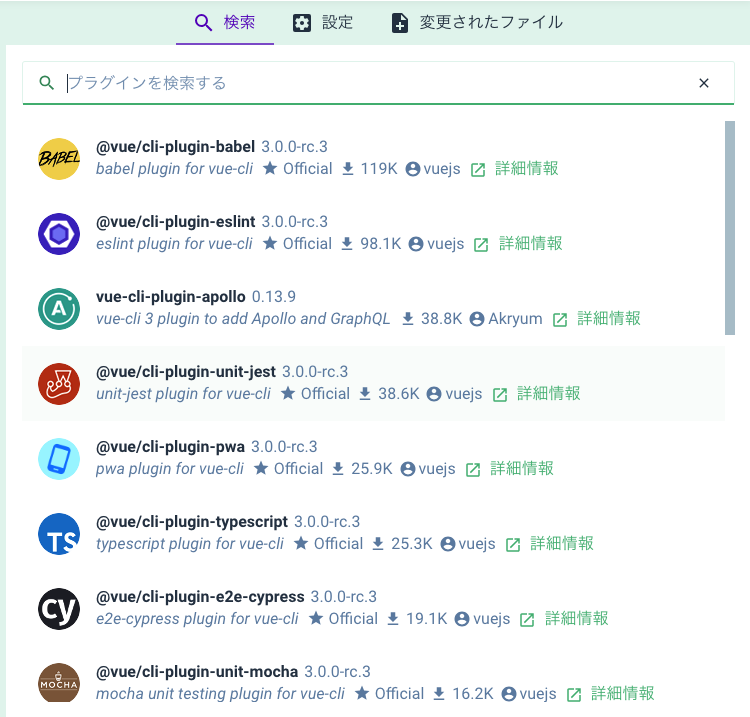The width and height of the screenshot is (750, 717).
Task: Click external link icon in unit-jest row
Action: pos(500,395)
